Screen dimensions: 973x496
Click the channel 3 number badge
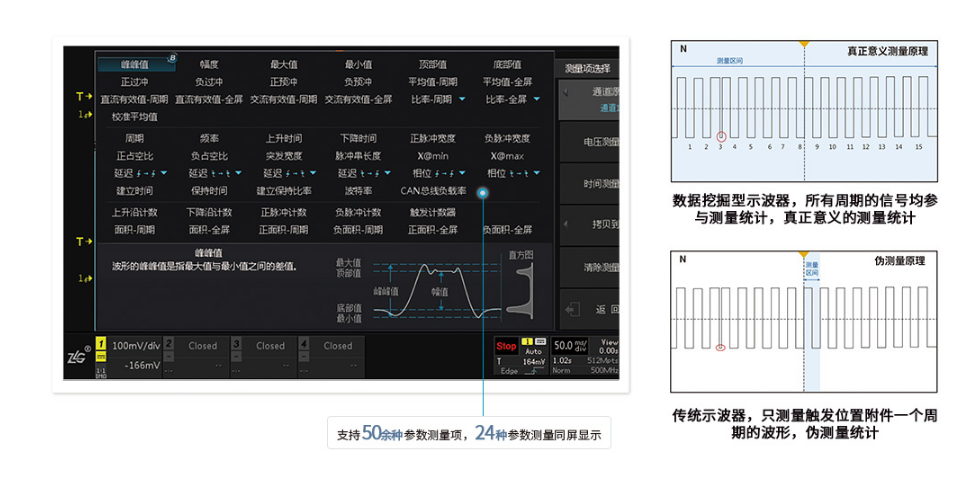(236, 343)
